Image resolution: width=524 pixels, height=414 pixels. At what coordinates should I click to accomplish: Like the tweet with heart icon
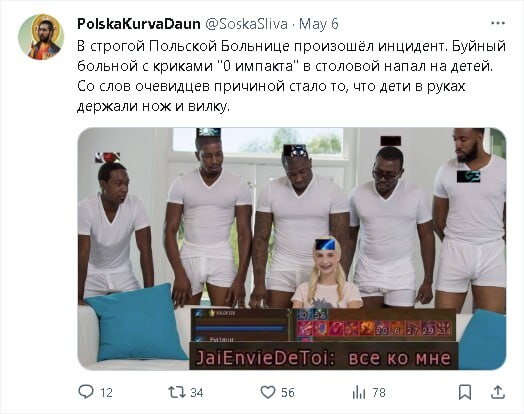(268, 392)
